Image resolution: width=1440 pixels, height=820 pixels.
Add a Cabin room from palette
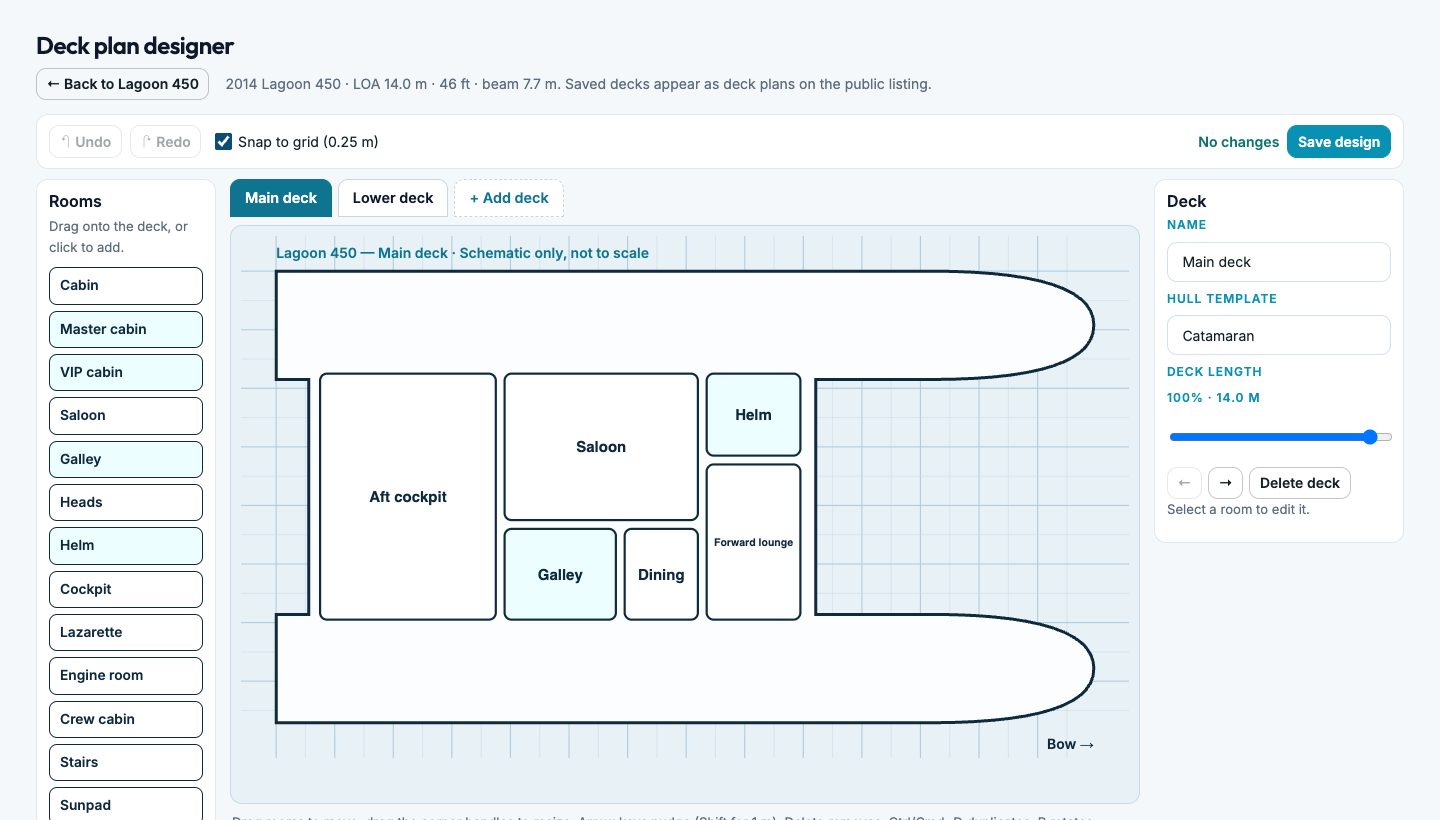point(126,285)
